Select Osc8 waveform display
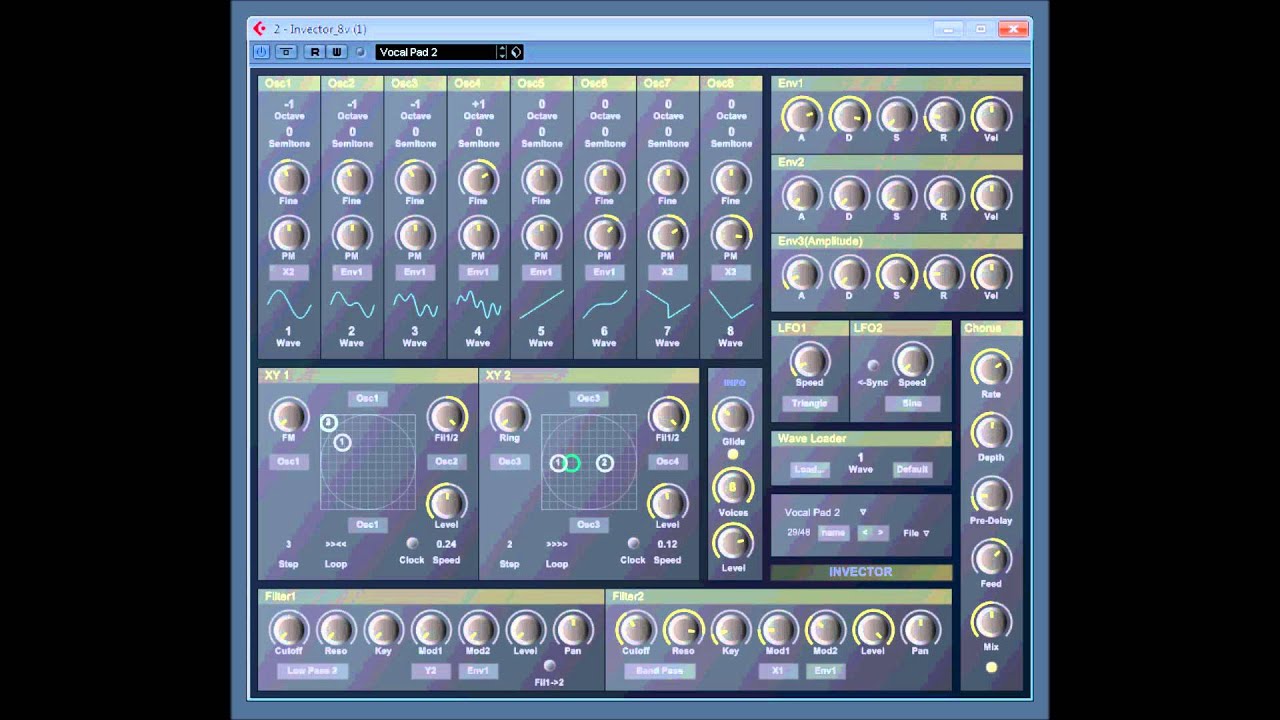The image size is (1280, 720). (731, 304)
